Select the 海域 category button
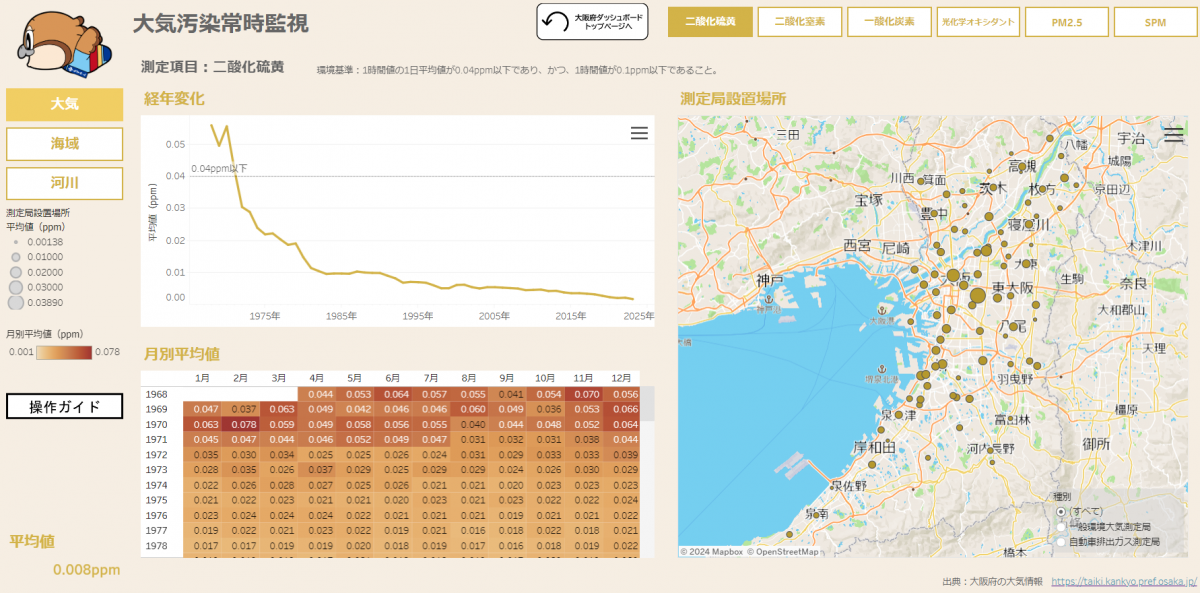Viewport: 1200px width, 593px height. 65,144
